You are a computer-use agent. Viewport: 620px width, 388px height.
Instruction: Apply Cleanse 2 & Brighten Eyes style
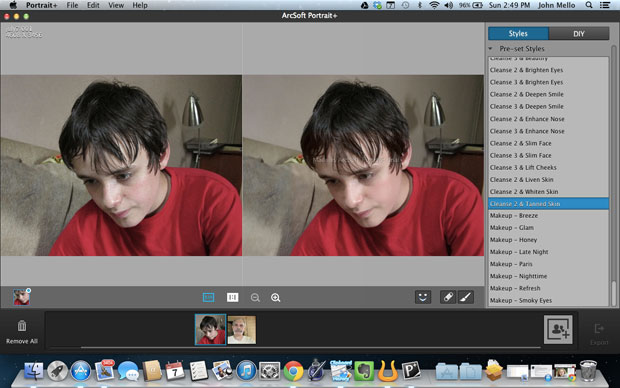coord(548,70)
